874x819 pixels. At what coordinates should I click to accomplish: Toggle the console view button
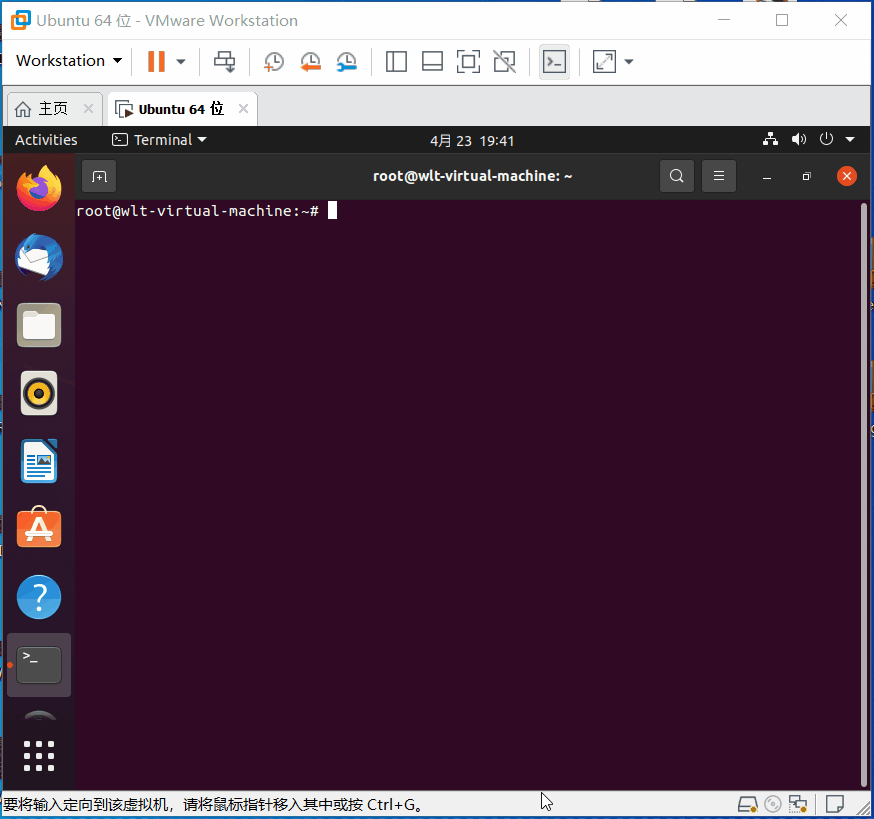point(555,61)
